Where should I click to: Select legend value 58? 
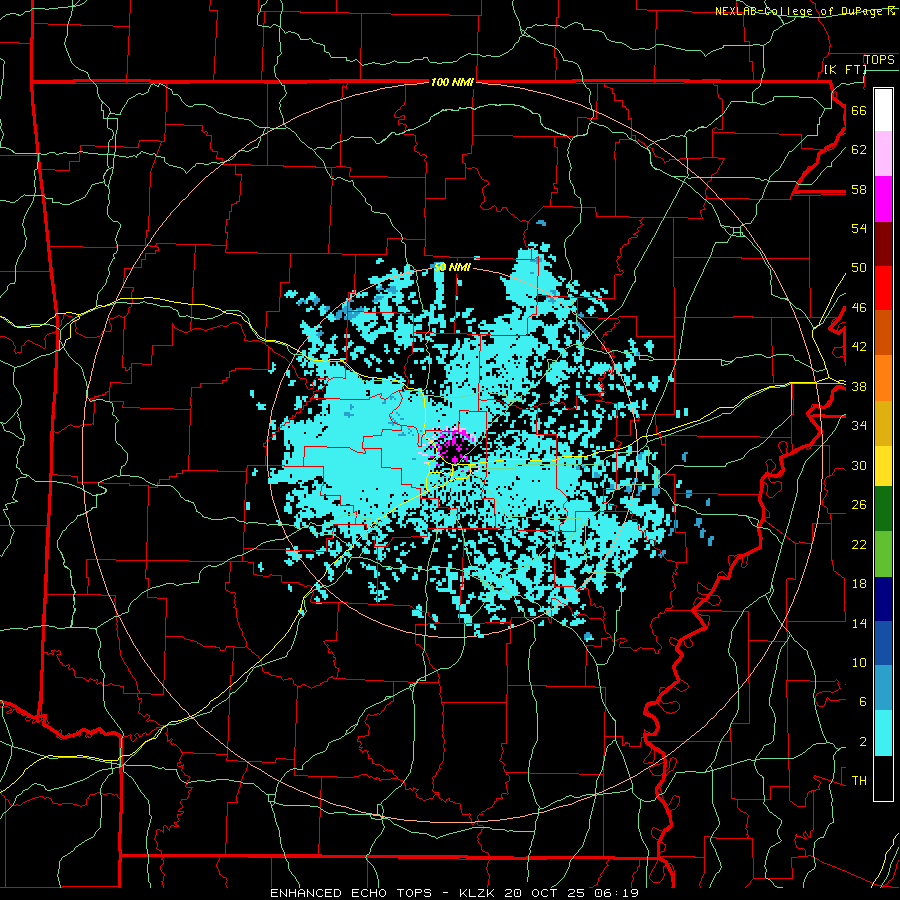[x=859, y=189]
